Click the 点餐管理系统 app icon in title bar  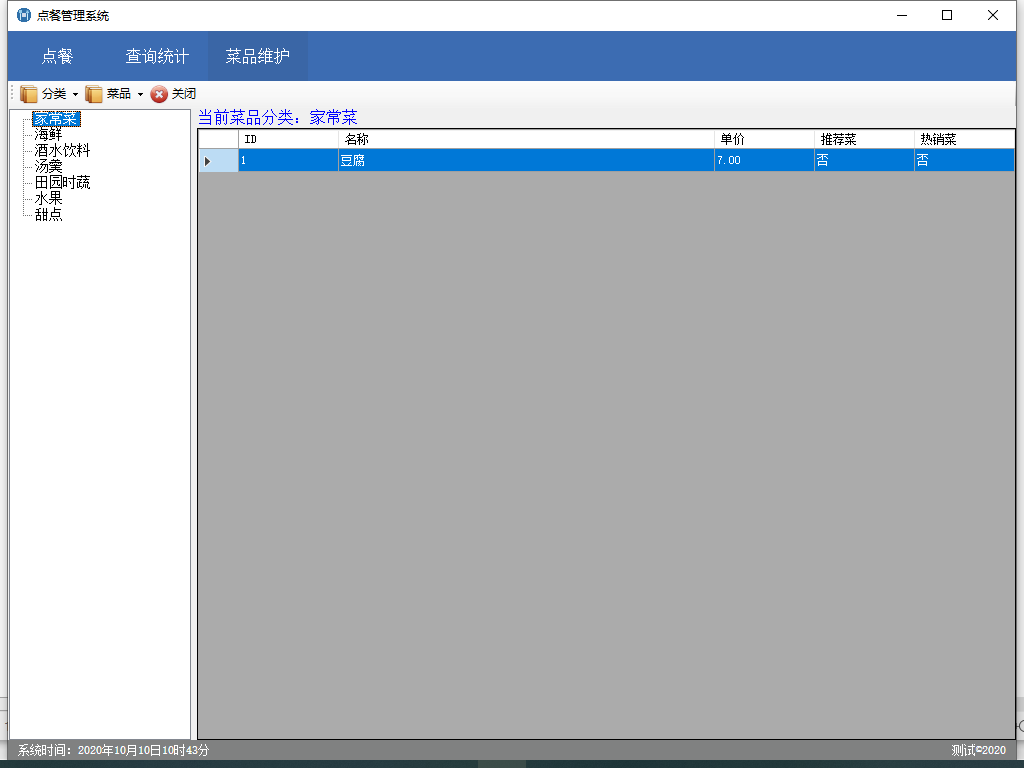click(24, 15)
